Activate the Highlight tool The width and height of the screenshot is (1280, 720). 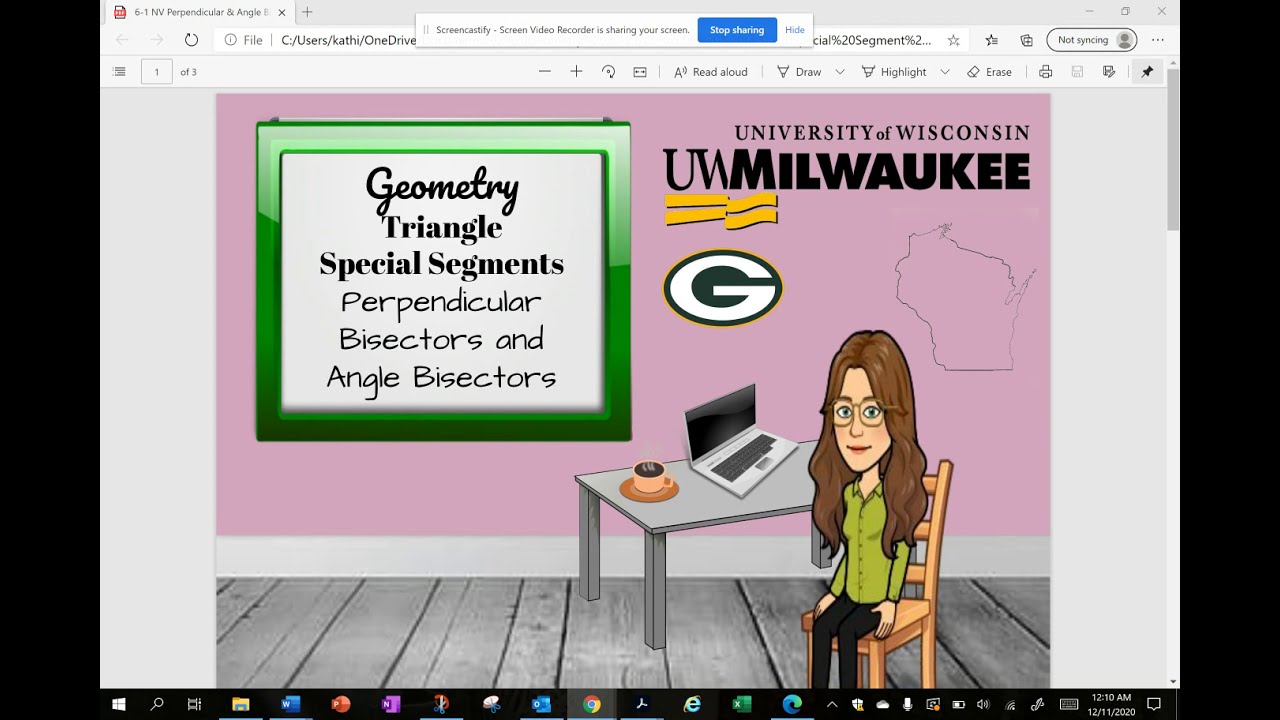pos(894,72)
